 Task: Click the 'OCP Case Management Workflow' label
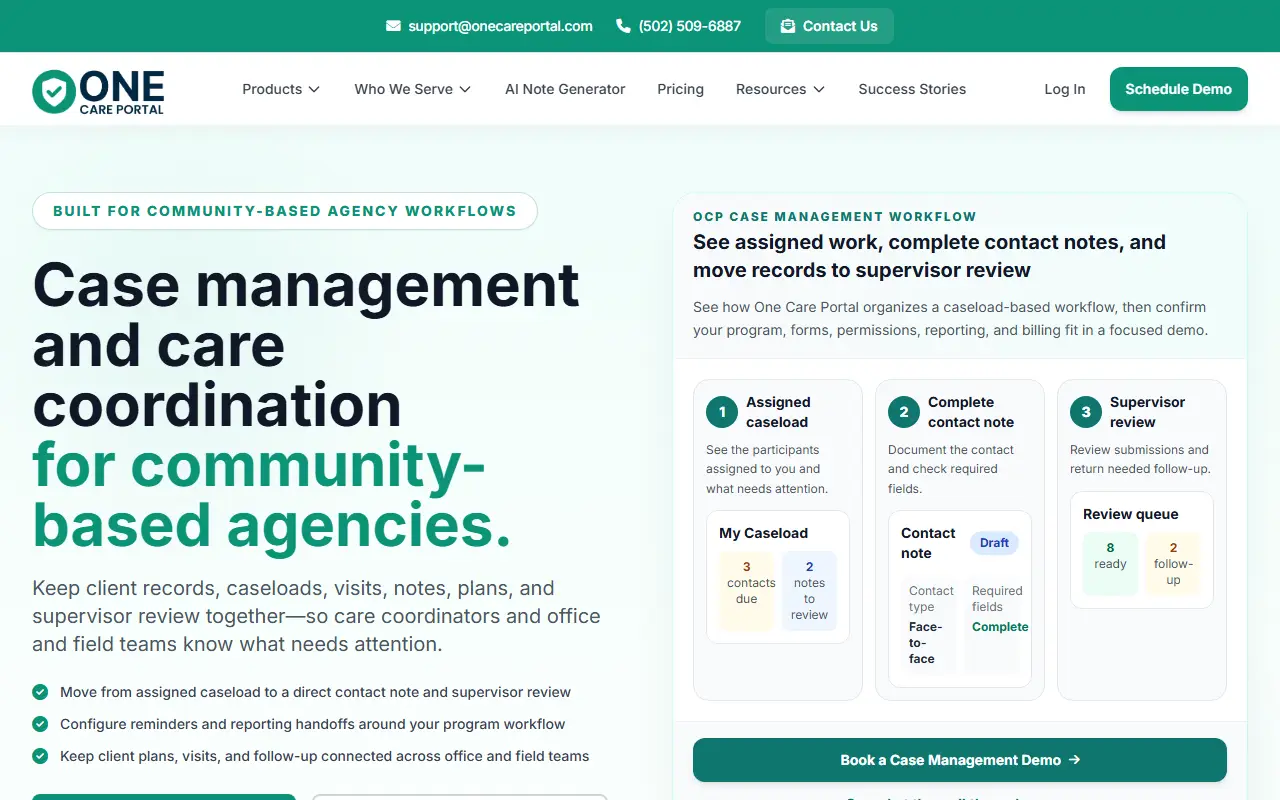(x=835, y=216)
